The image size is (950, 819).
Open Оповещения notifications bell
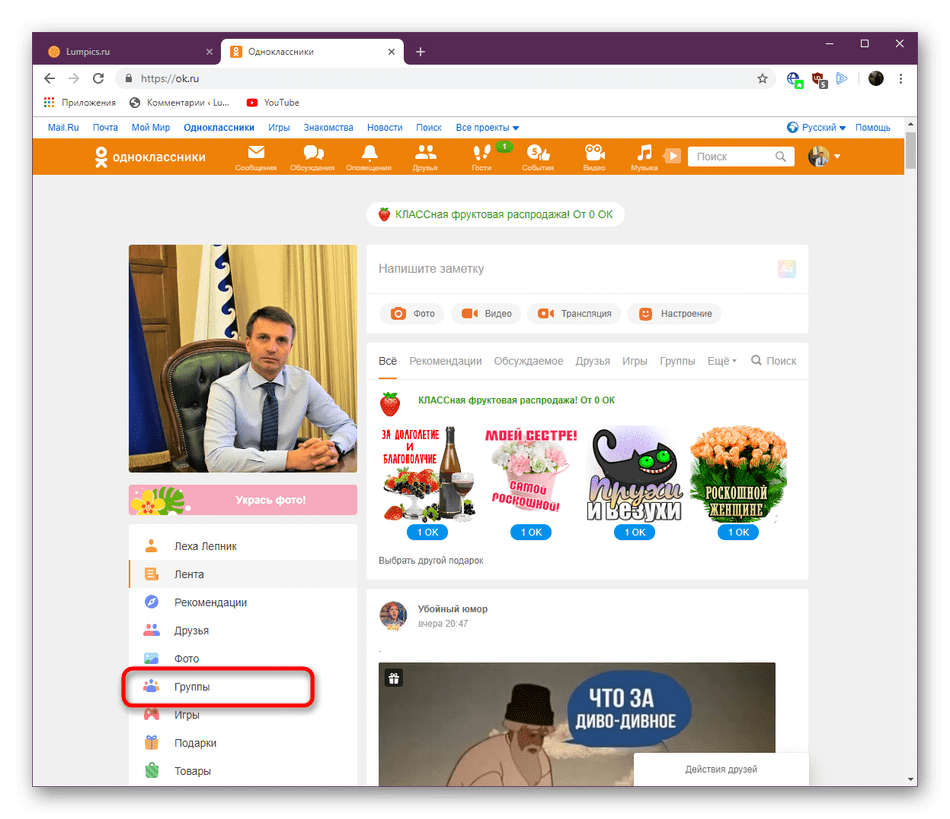point(368,157)
